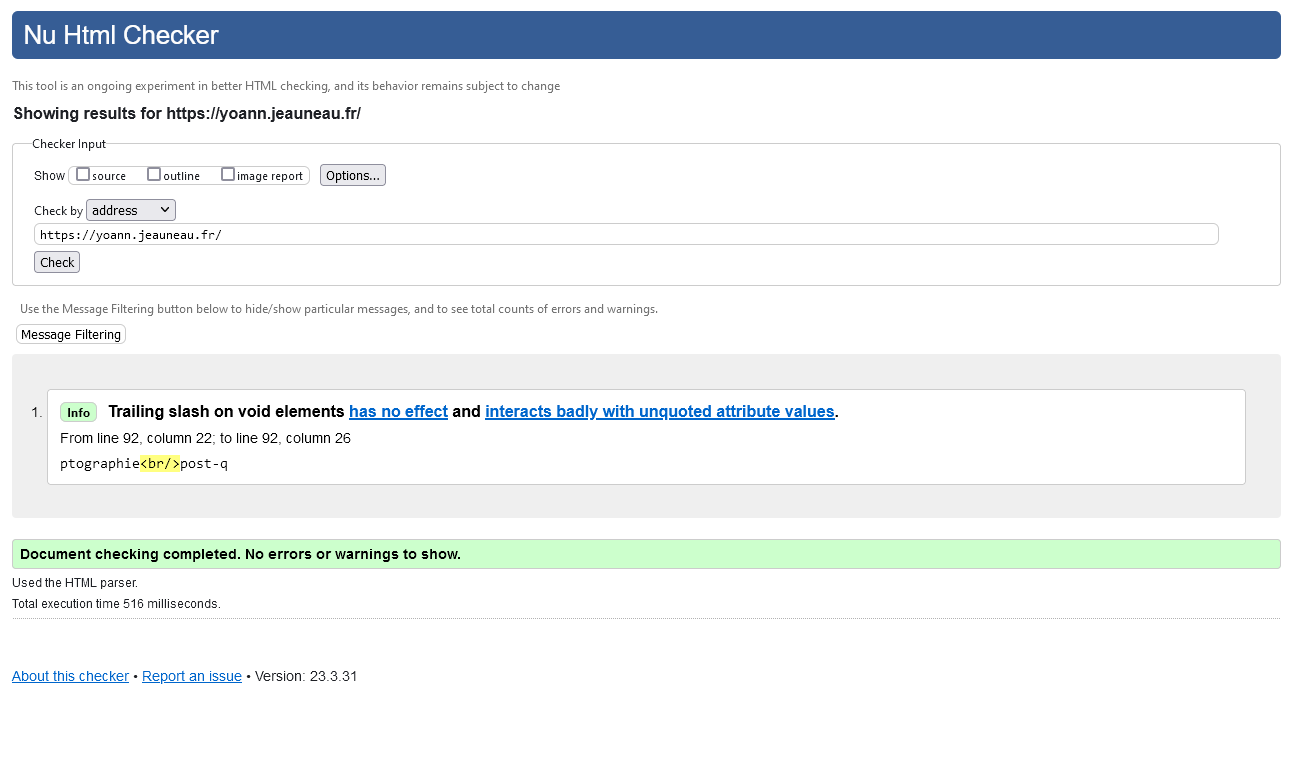Image resolution: width=1296 pixels, height=767 pixels.
Task: Expand the Check by address dropdown
Action: 131,210
